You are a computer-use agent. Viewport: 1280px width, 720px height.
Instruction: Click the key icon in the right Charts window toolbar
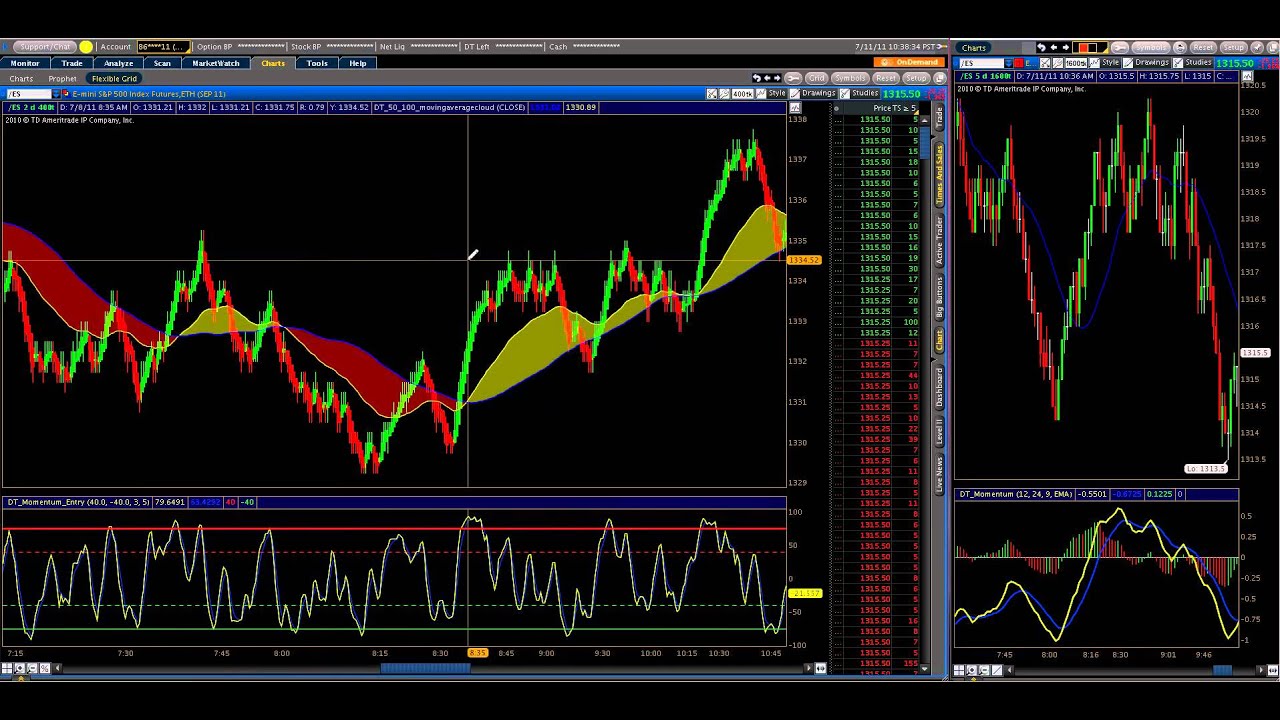[x=1120, y=48]
